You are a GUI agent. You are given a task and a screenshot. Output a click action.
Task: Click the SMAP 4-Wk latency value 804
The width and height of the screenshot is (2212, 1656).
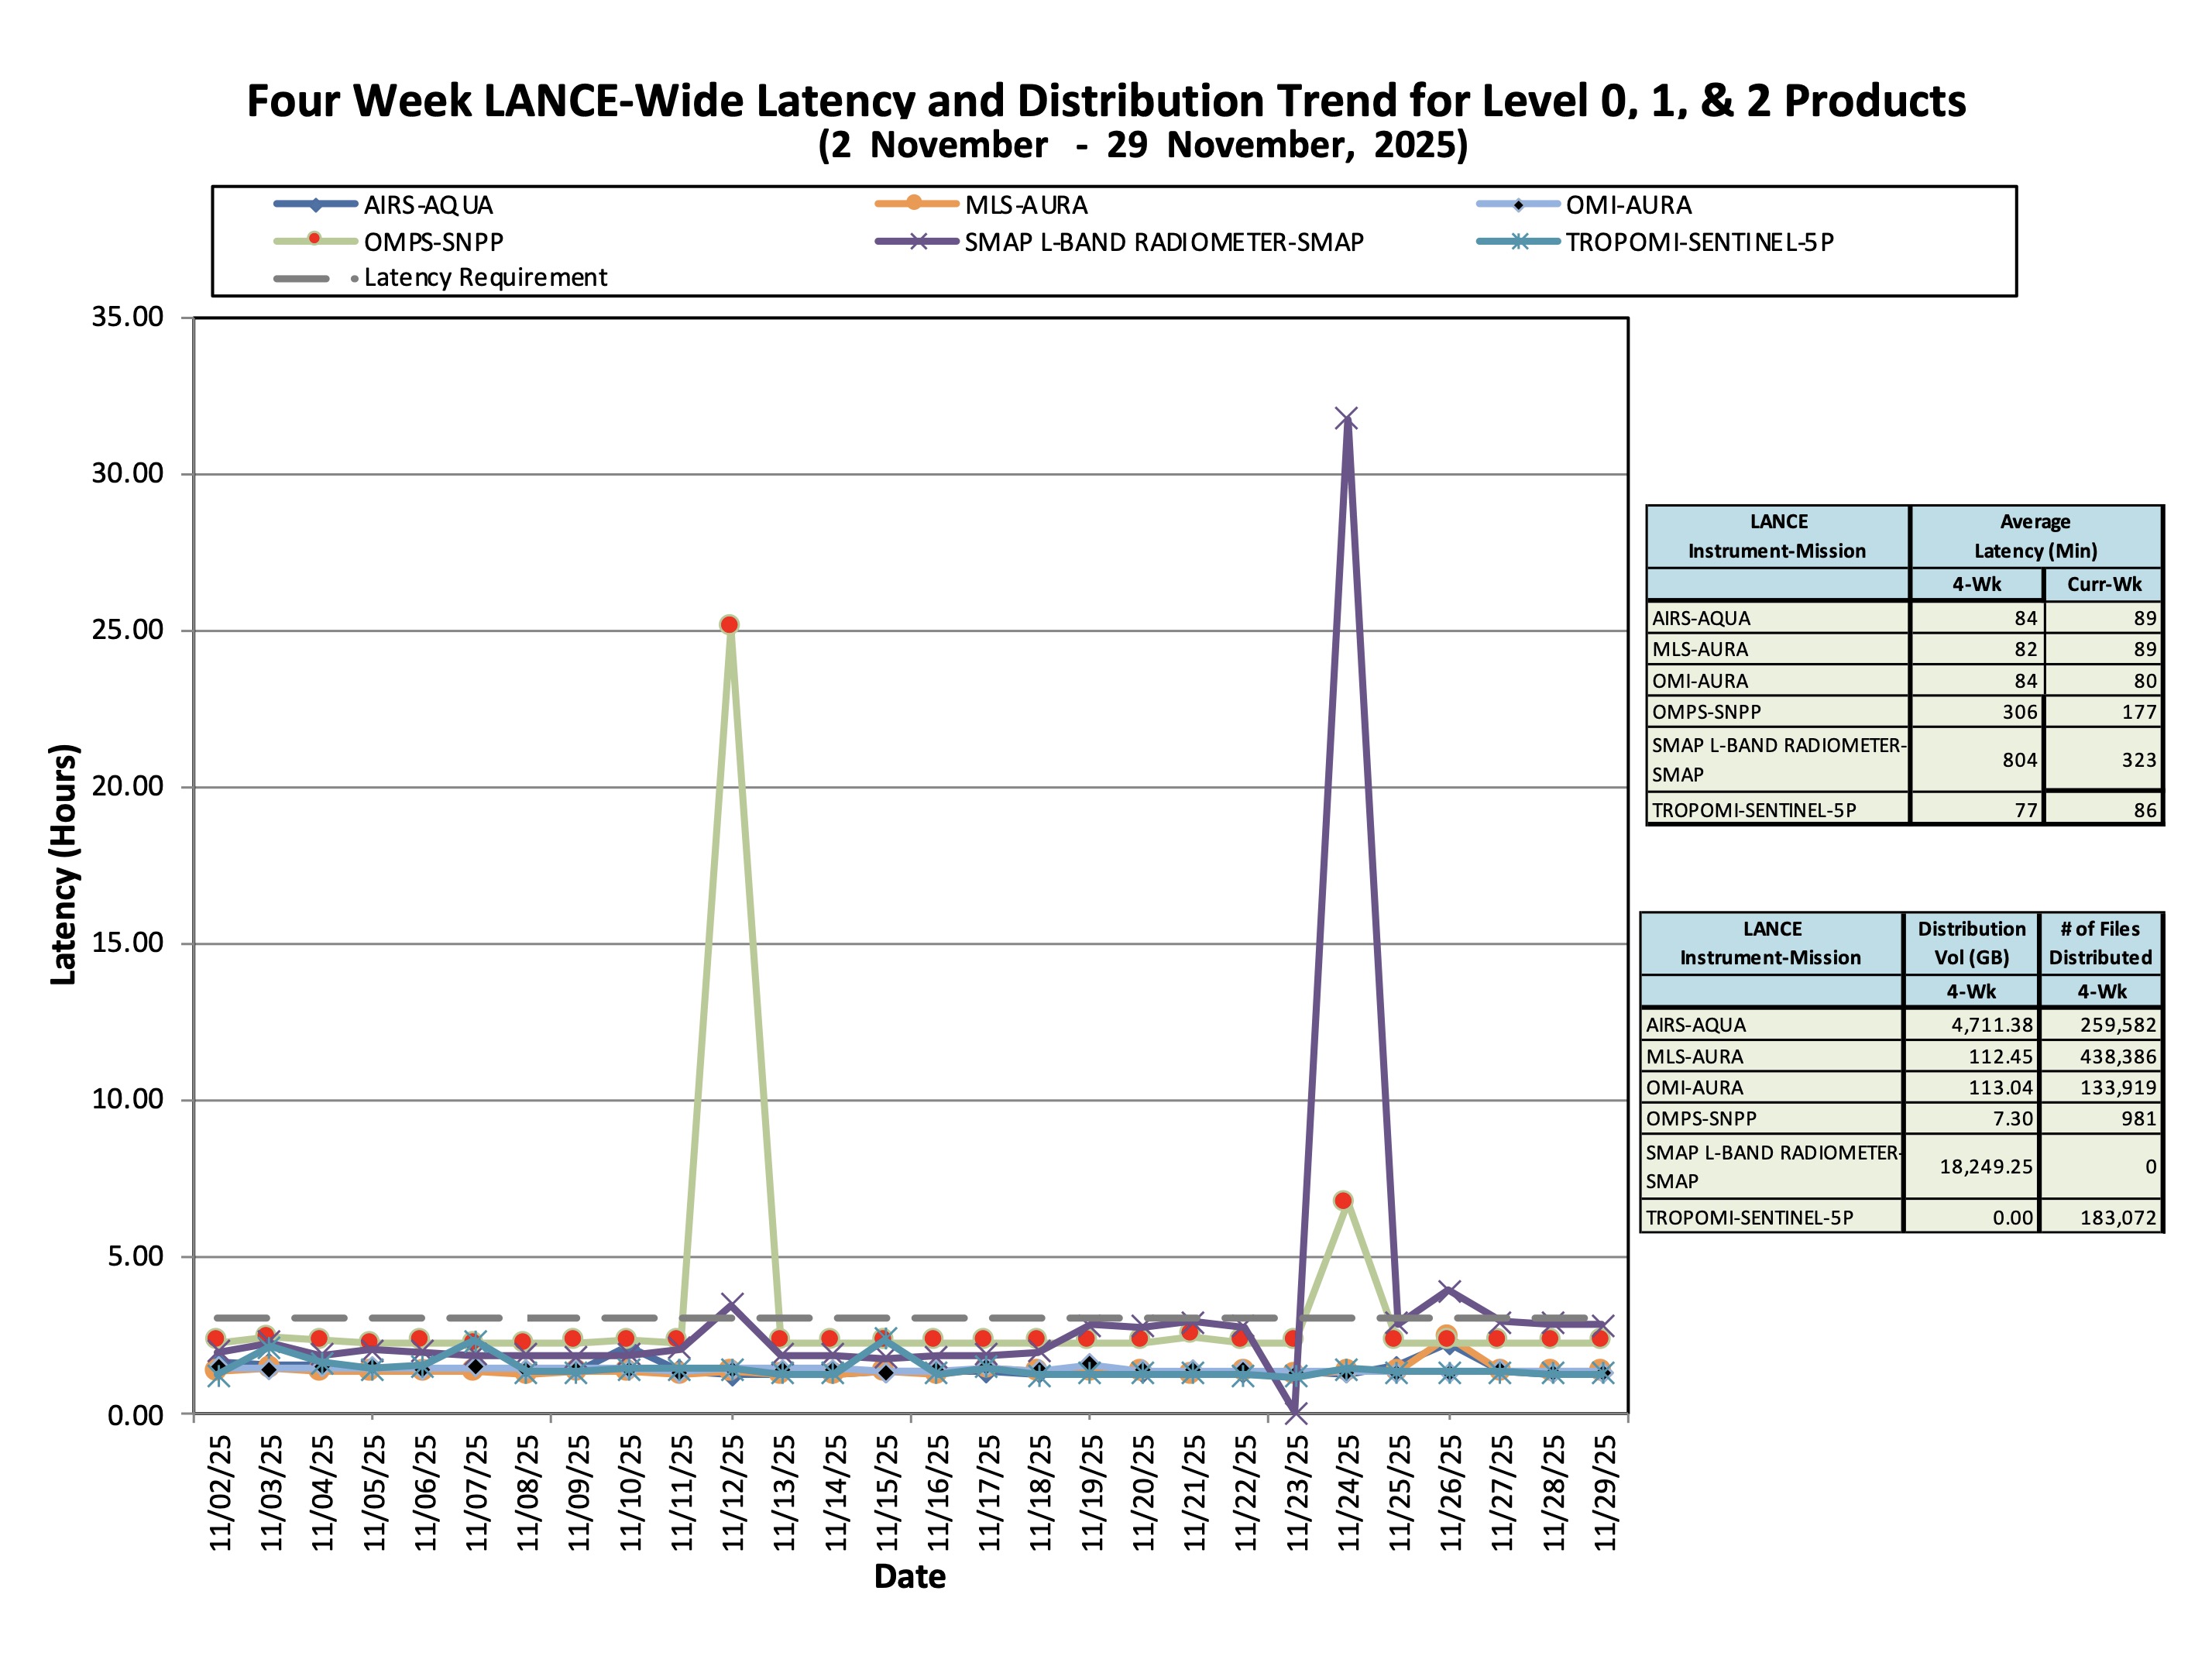pyautogui.click(x=2018, y=760)
